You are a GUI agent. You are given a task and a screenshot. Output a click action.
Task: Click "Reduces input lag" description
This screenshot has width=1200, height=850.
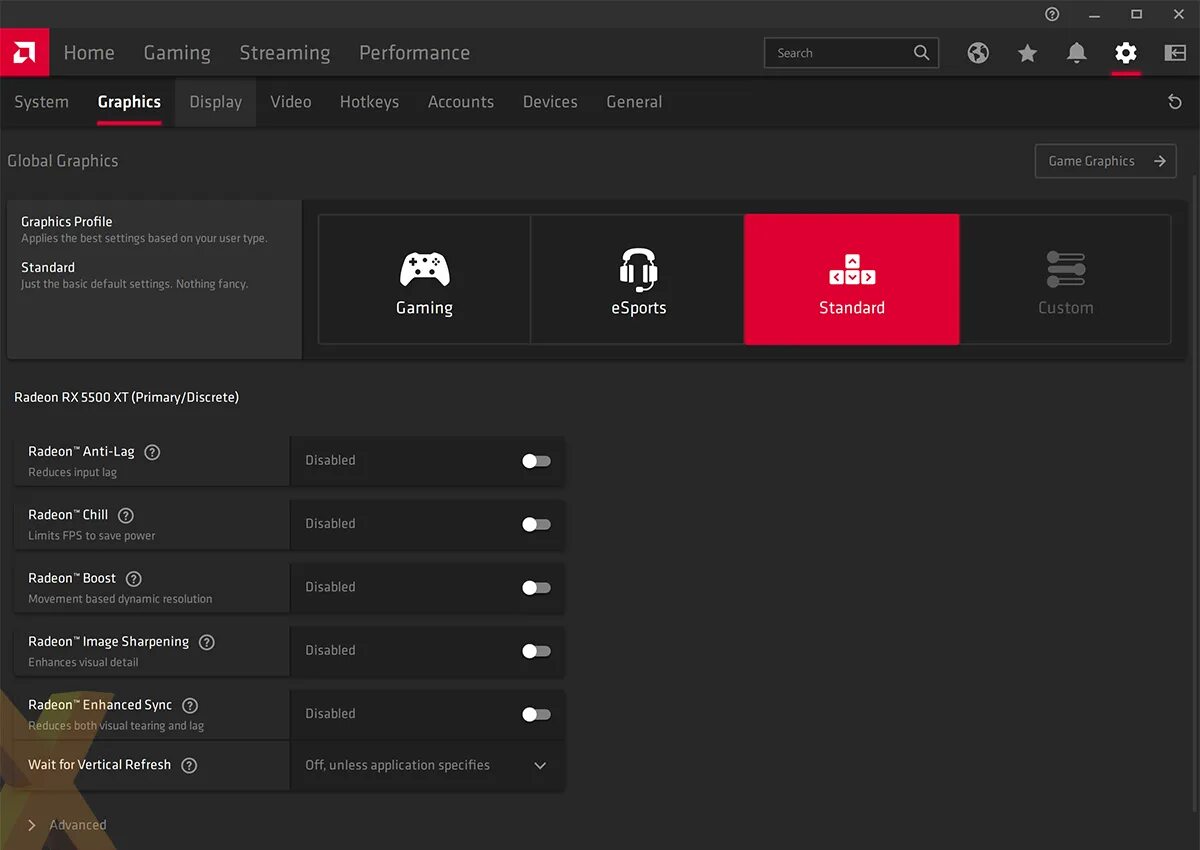(x=72, y=472)
